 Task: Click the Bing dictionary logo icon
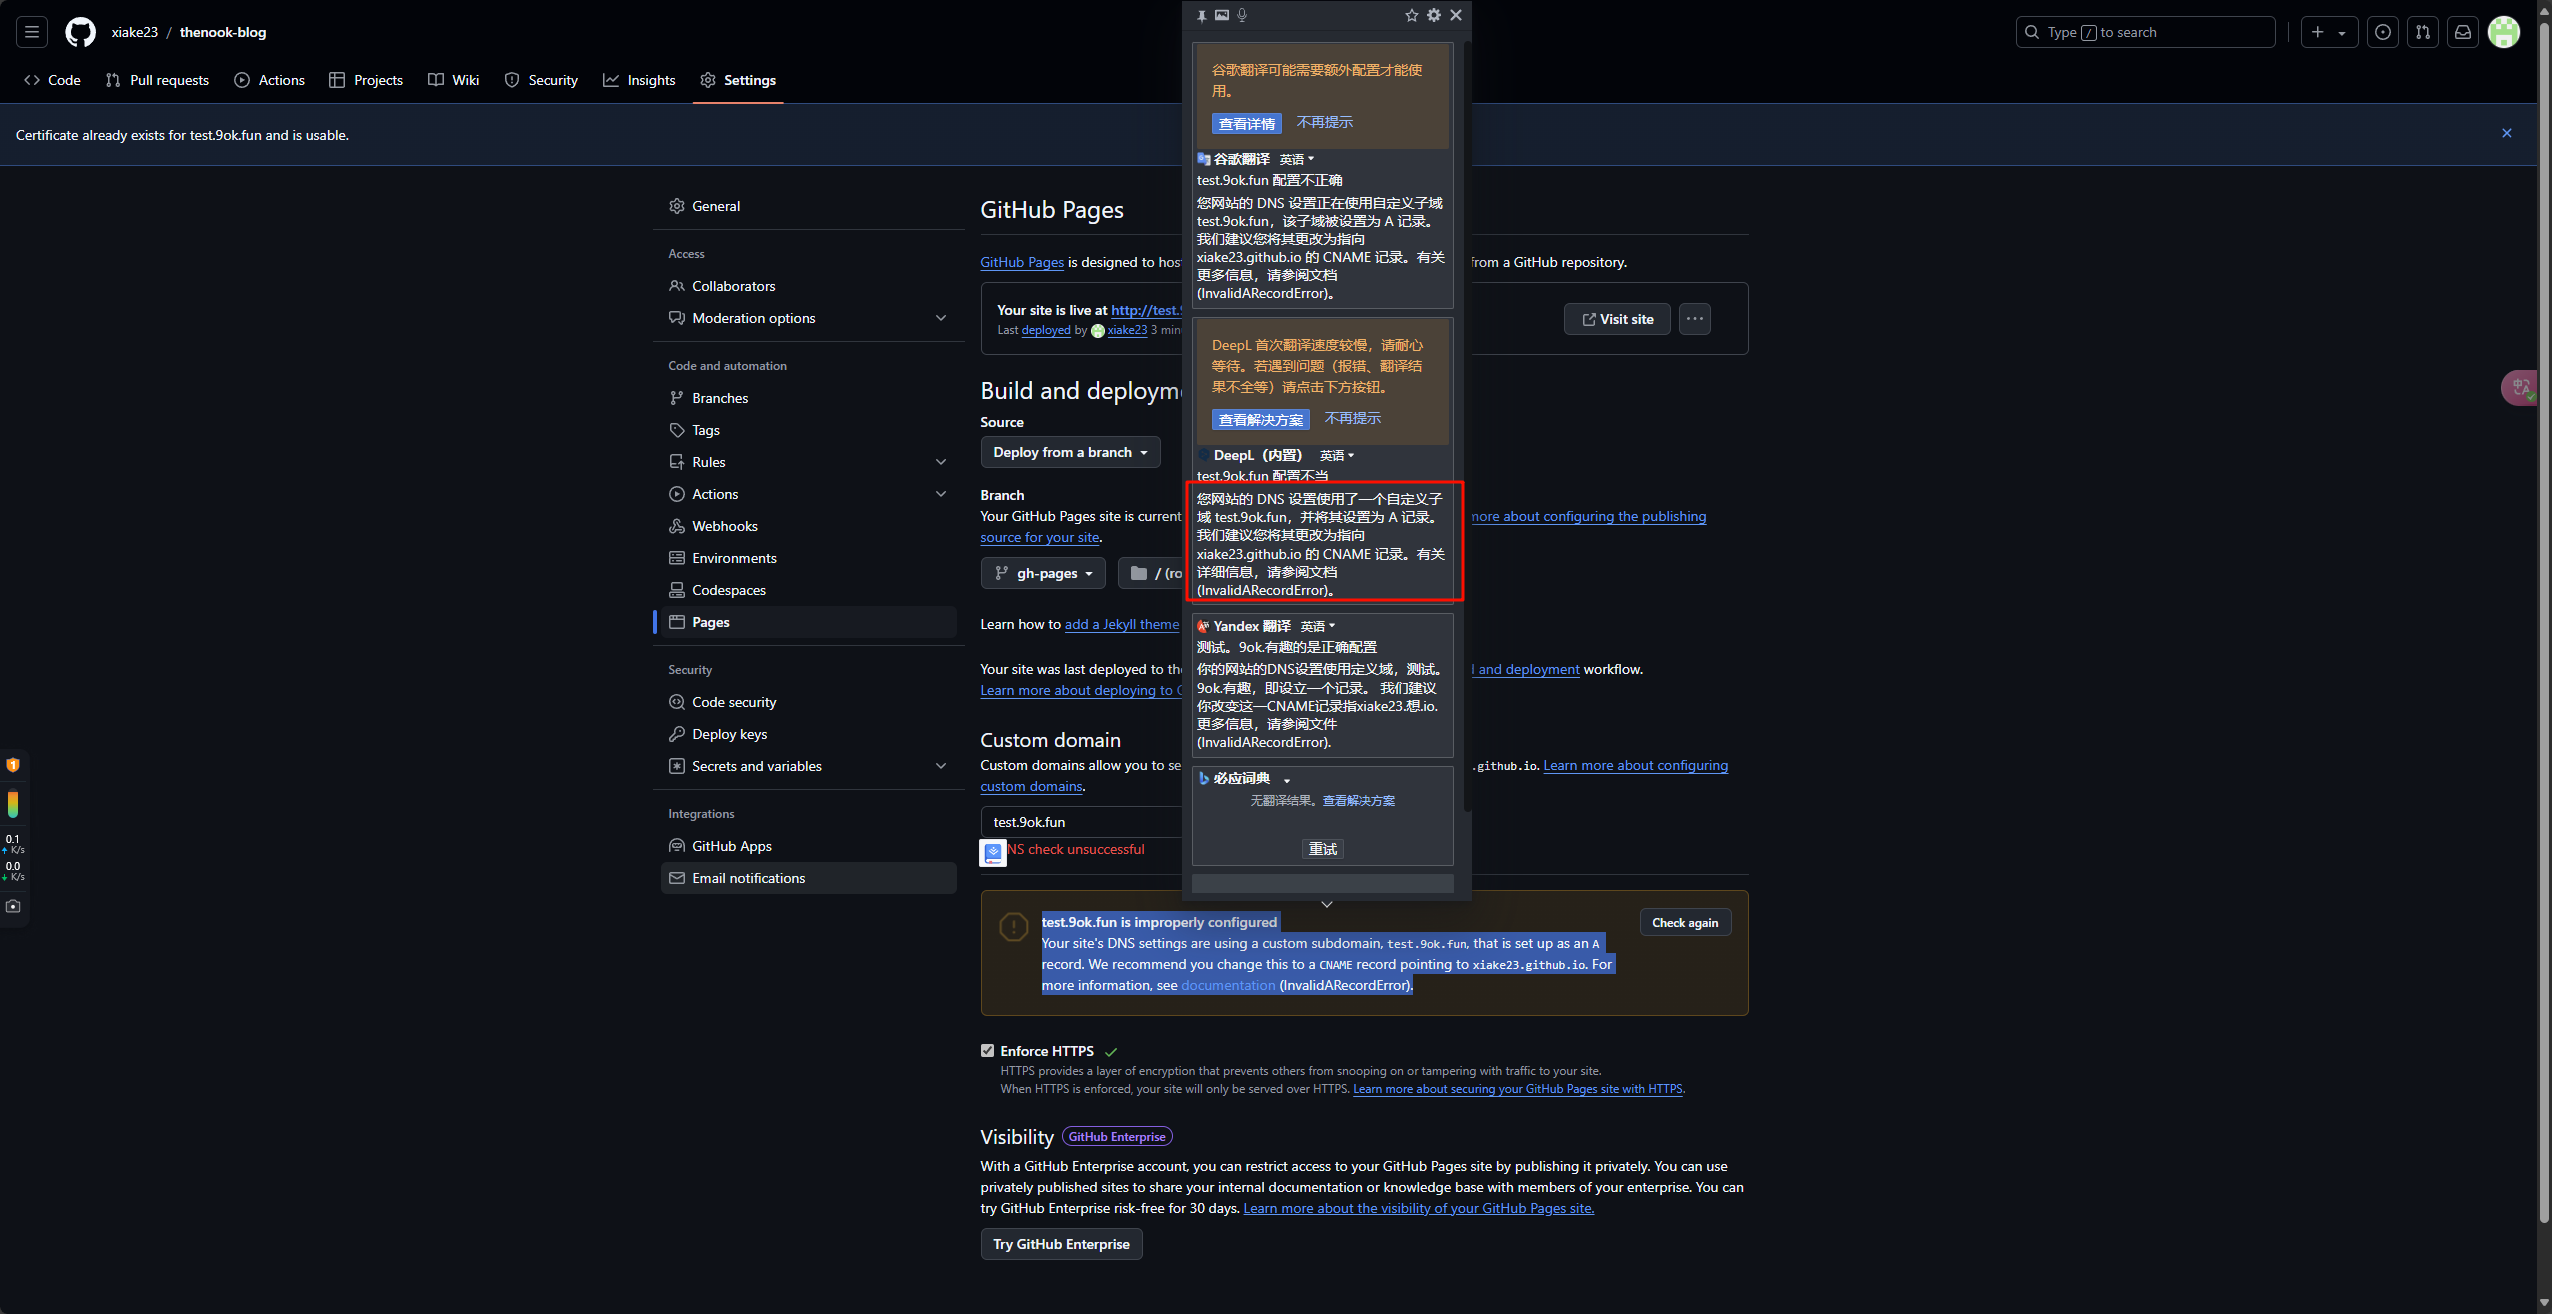tap(1204, 778)
